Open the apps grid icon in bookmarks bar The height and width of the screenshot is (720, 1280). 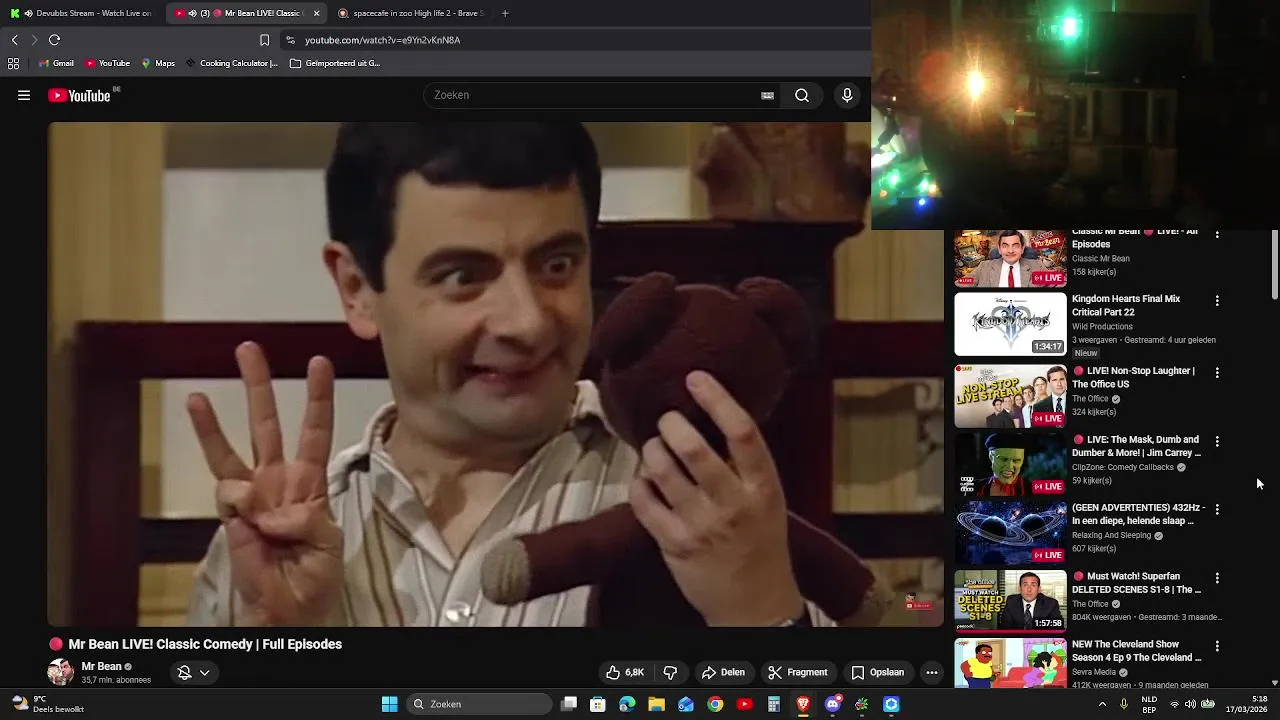[13, 63]
